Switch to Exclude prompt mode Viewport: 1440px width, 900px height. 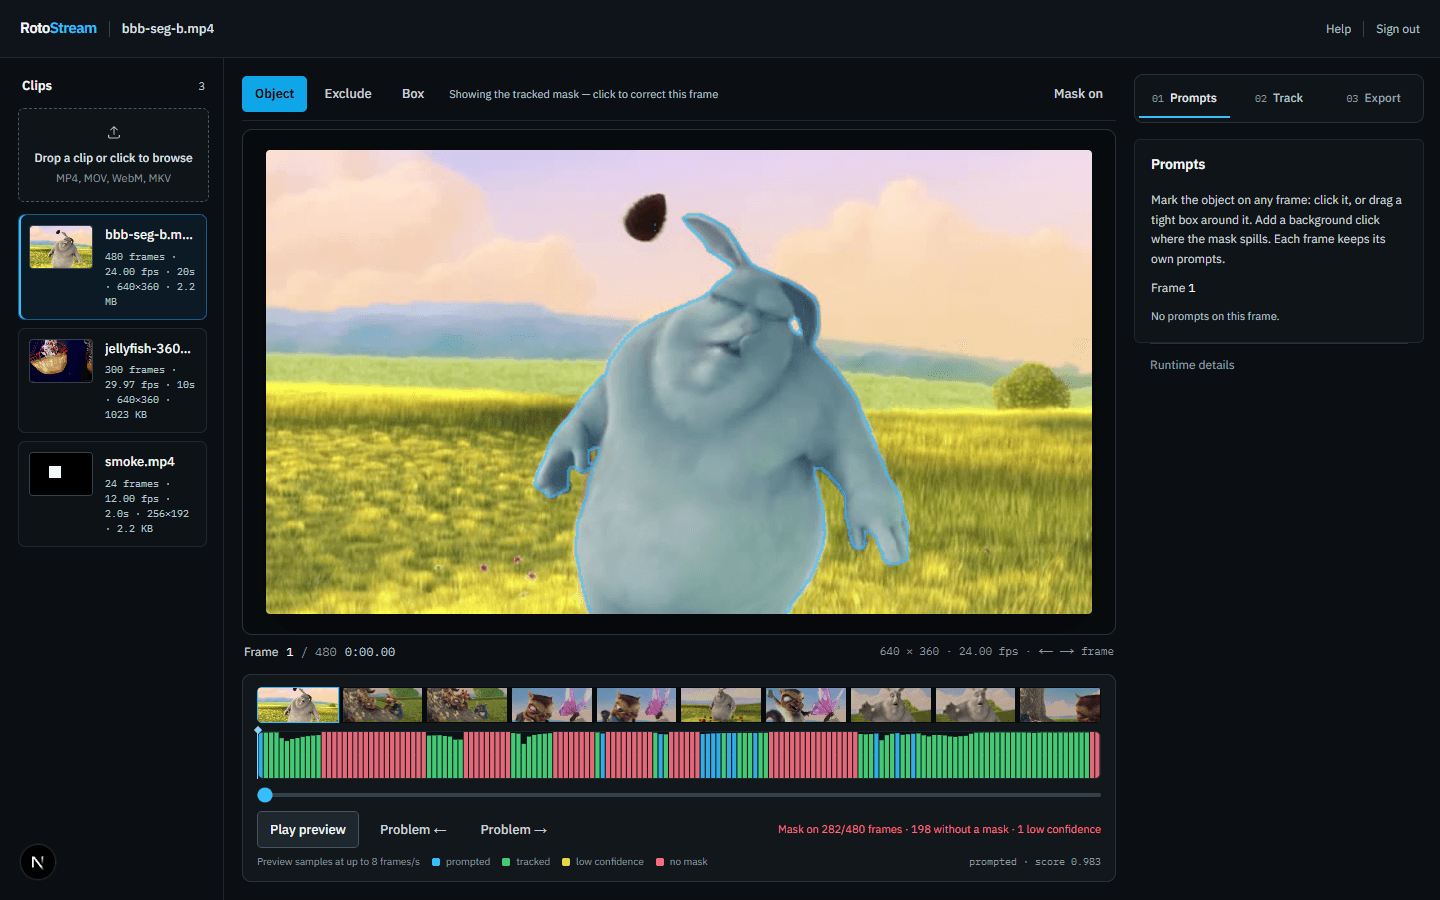click(348, 94)
